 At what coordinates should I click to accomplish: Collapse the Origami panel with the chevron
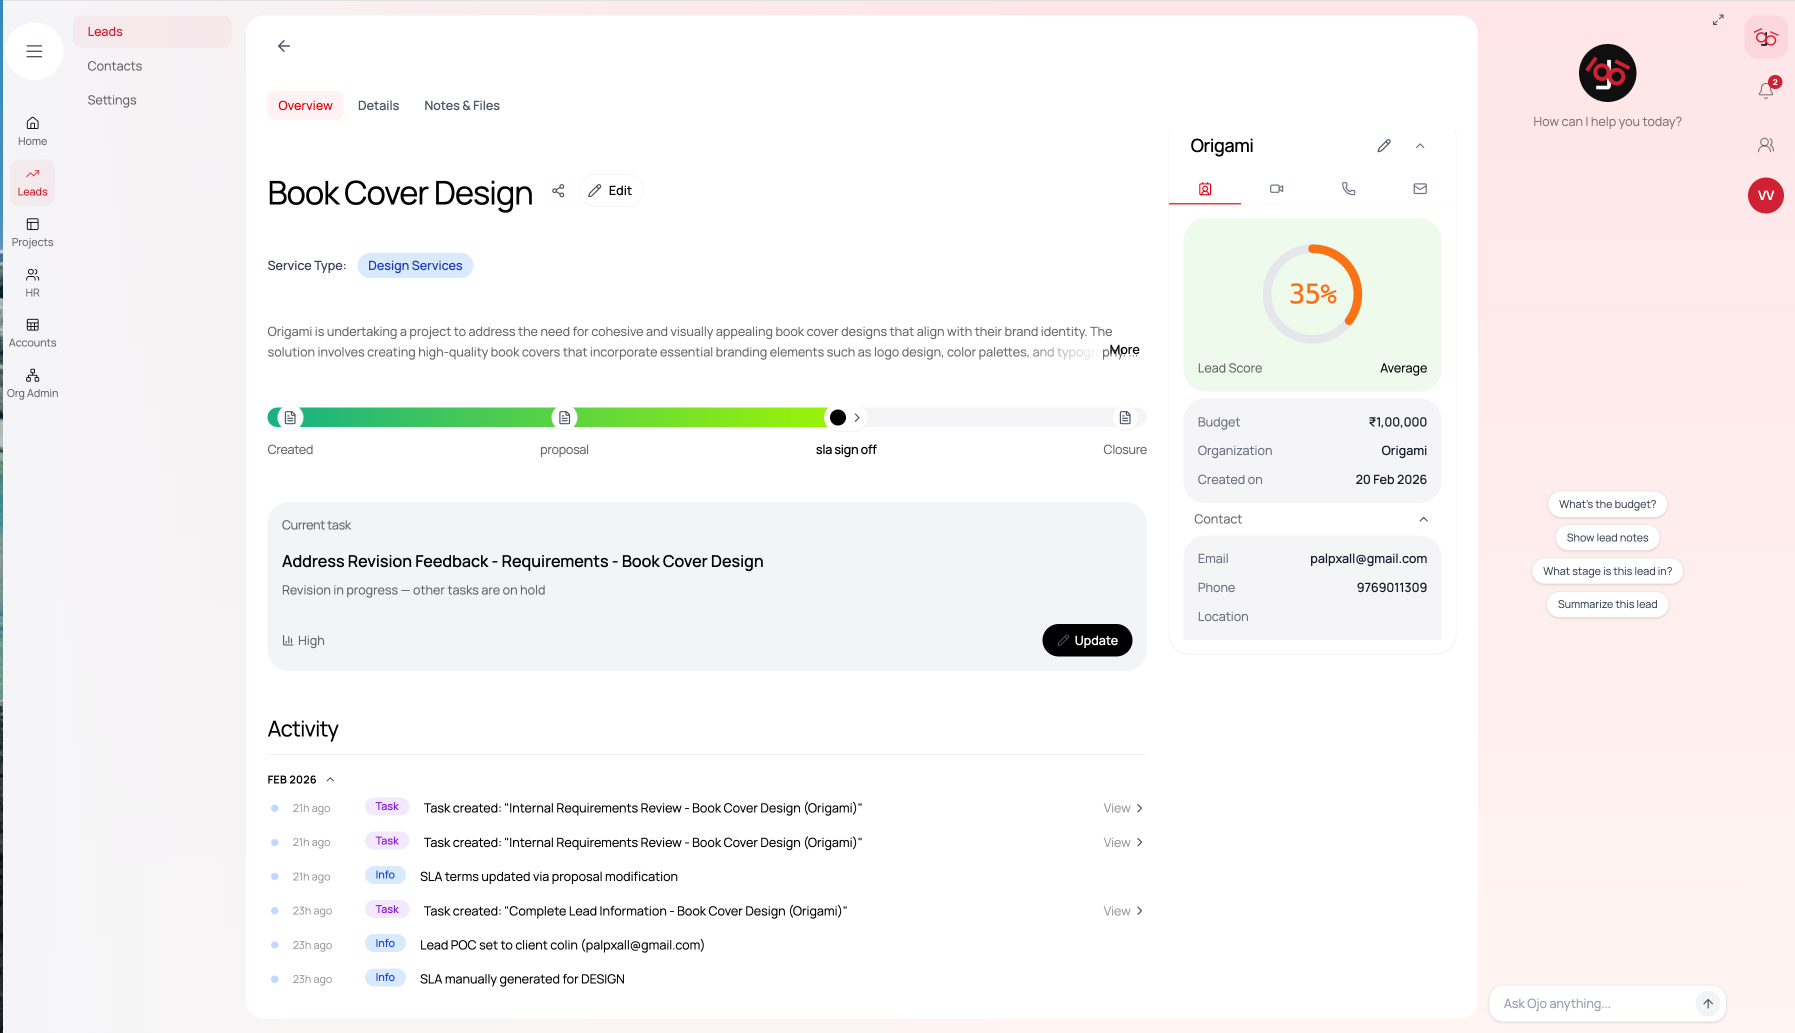1420,146
